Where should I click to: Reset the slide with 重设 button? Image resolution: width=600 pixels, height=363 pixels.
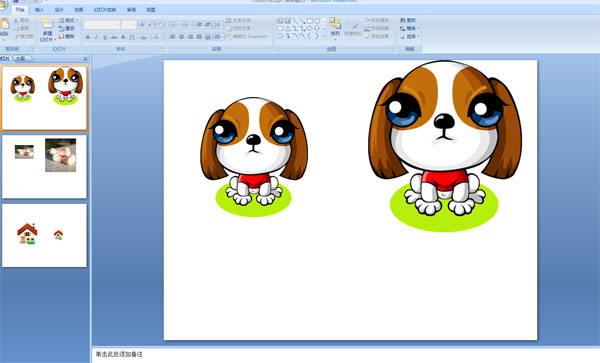[x=67, y=28]
